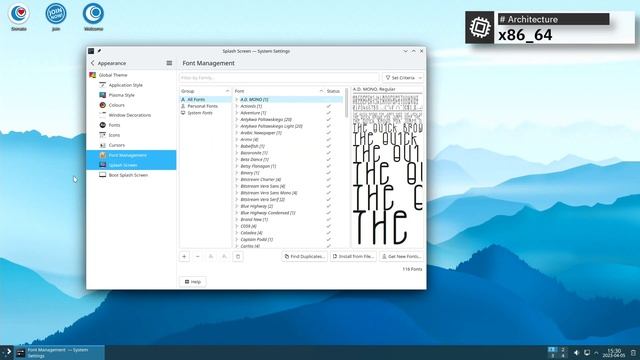640x360 pixels.
Task: Open the sidebar hamburger menu
Action: 169,63
